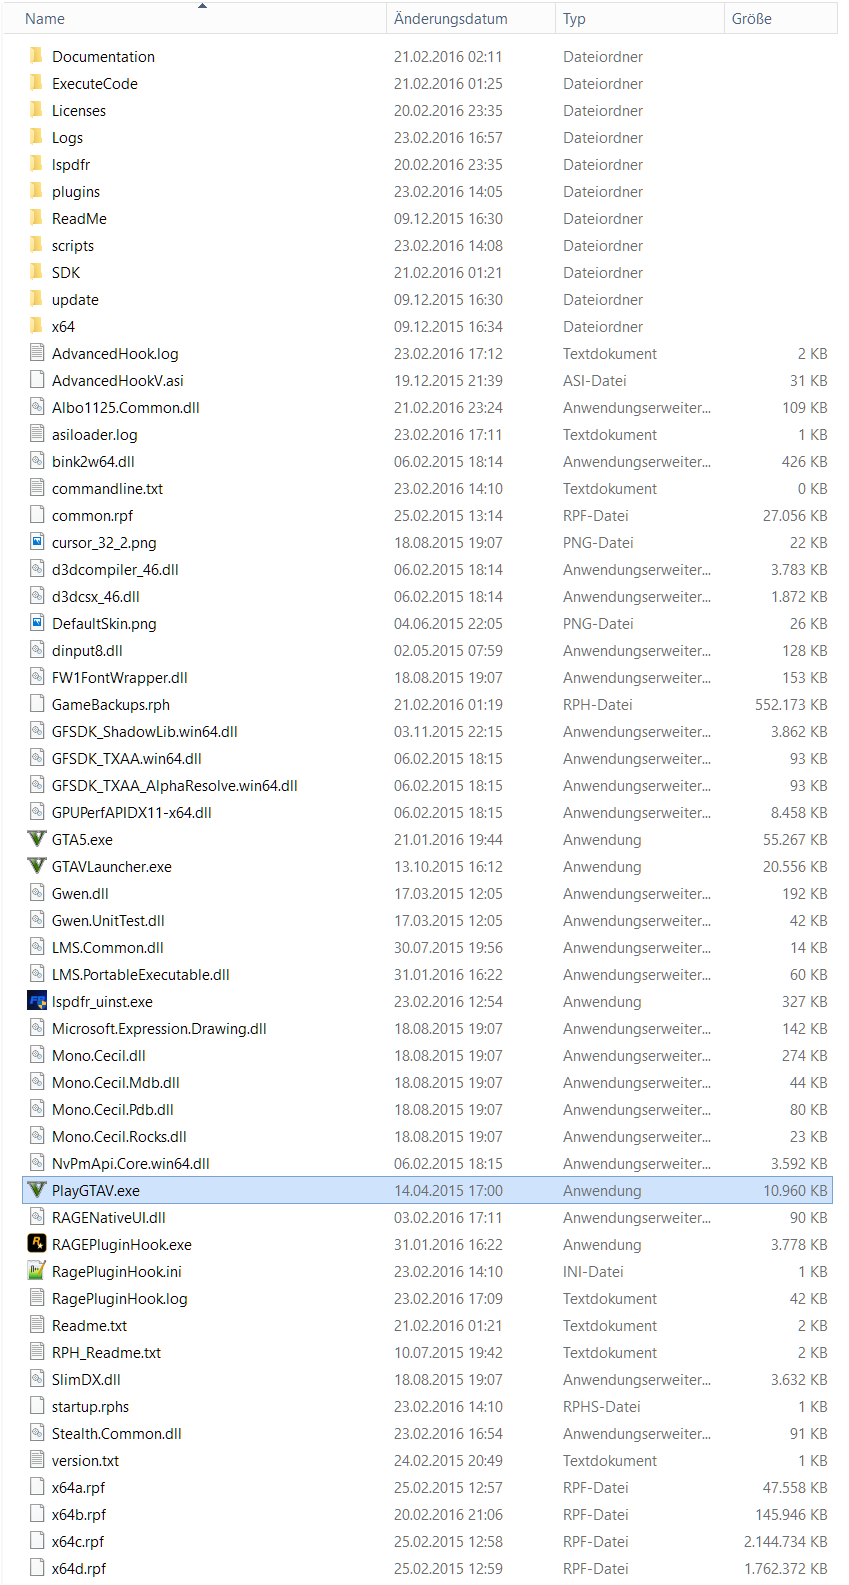This screenshot has height=1585, width=849.
Task: Click the common.rpf file icon
Action: pos(37,515)
